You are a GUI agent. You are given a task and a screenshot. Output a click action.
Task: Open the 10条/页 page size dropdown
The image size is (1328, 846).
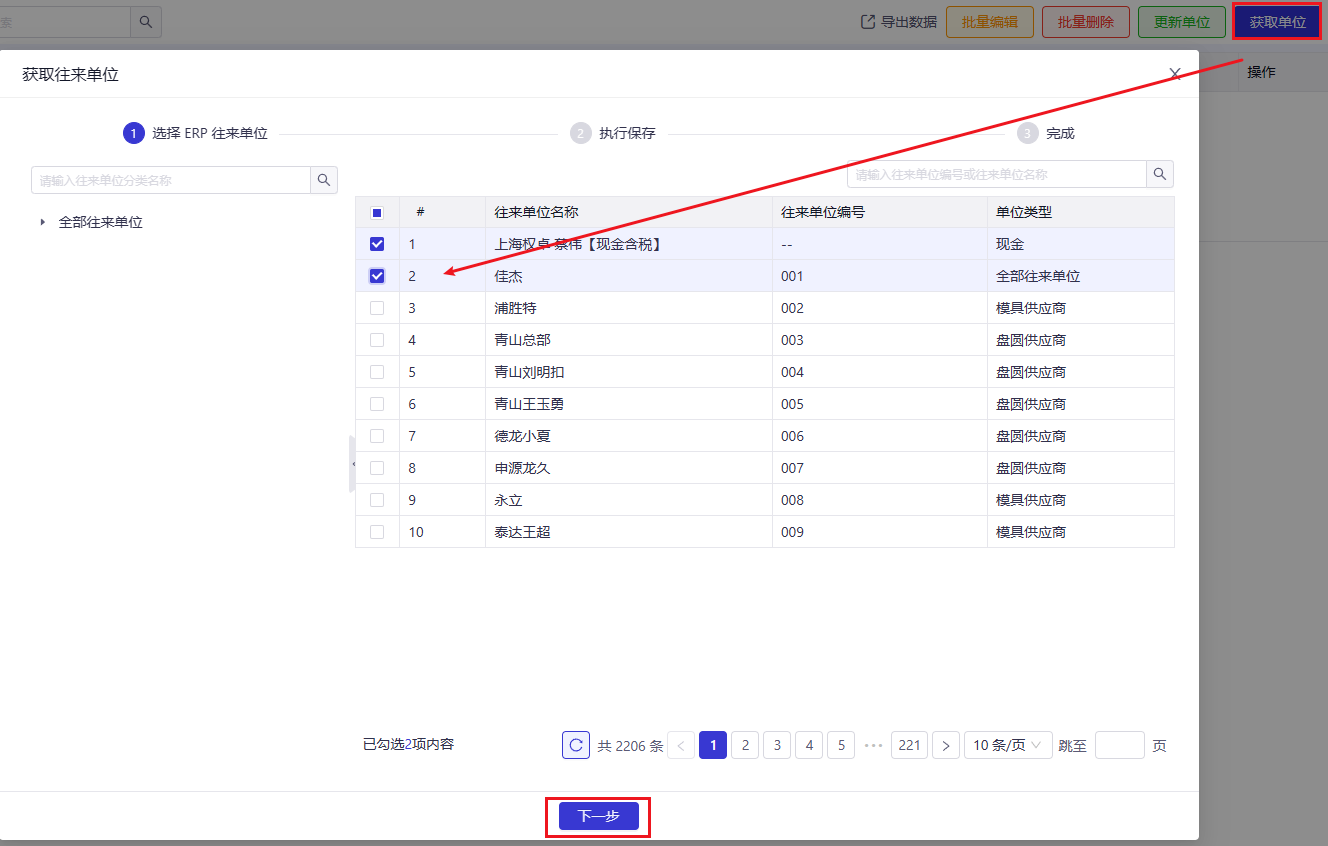point(1008,745)
